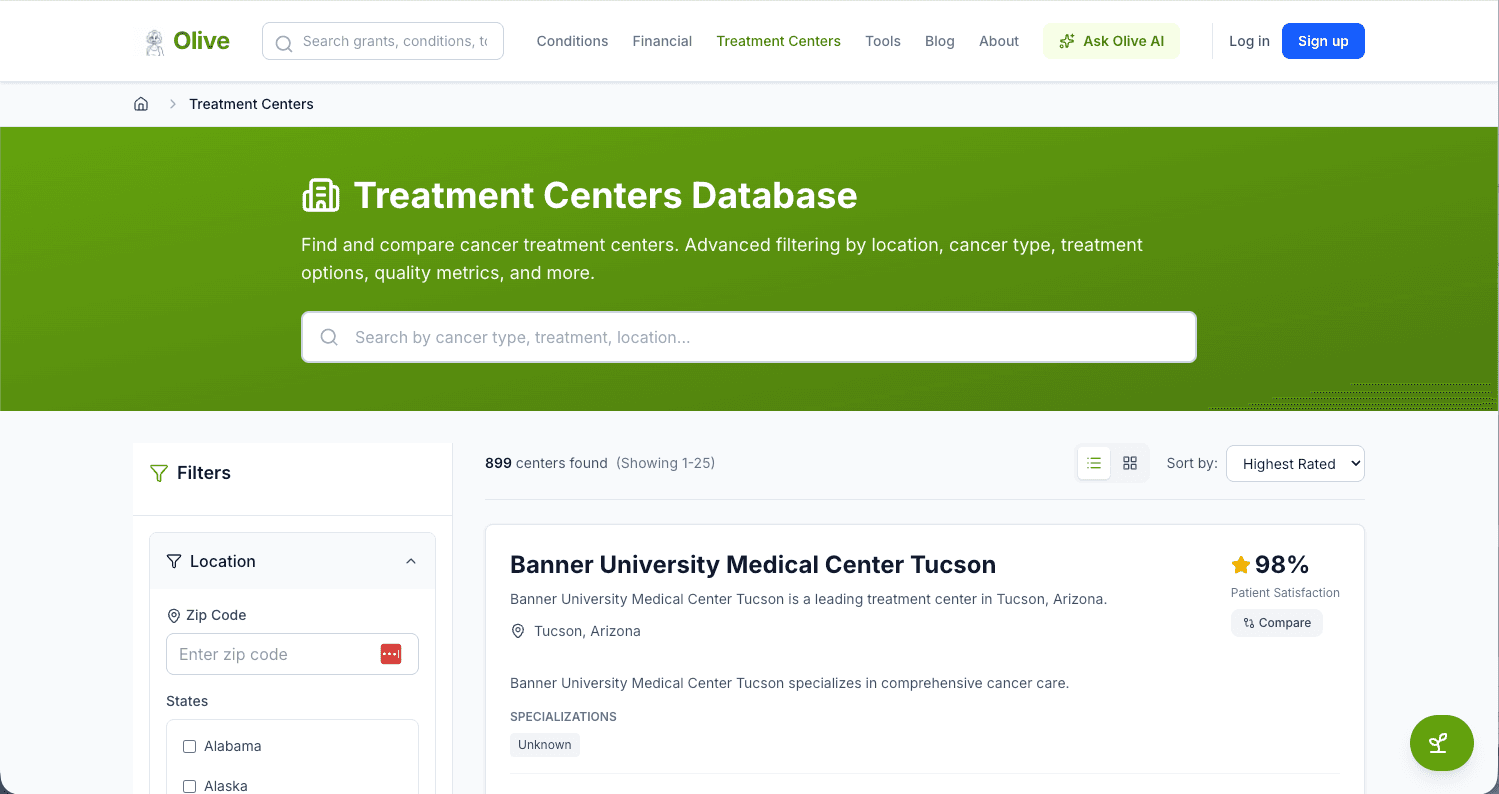This screenshot has height=794, width=1499.
Task: Click the 'Tucson, Arizona' location text
Action: pos(587,631)
